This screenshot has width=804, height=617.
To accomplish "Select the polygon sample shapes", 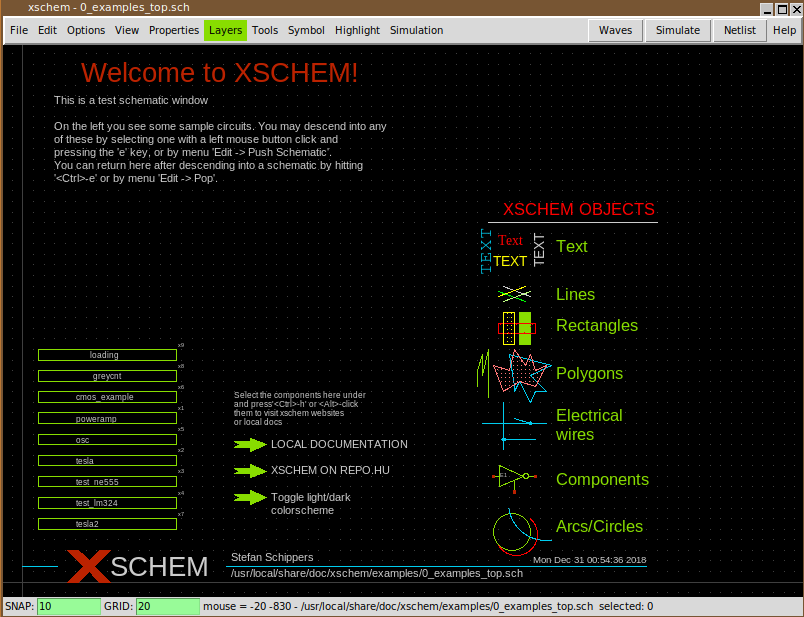I will (x=514, y=373).
